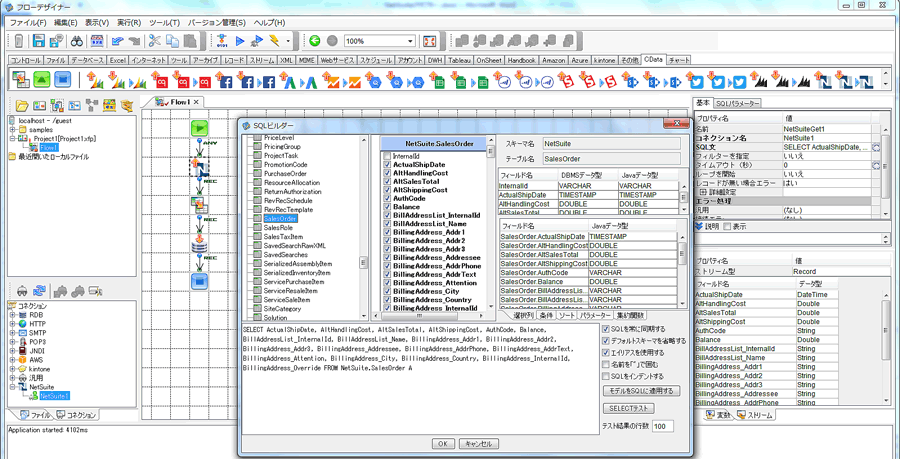Collapse the NetSuite connection node
The height and width of the screenshot is (459, 900).
click(13, 387)
